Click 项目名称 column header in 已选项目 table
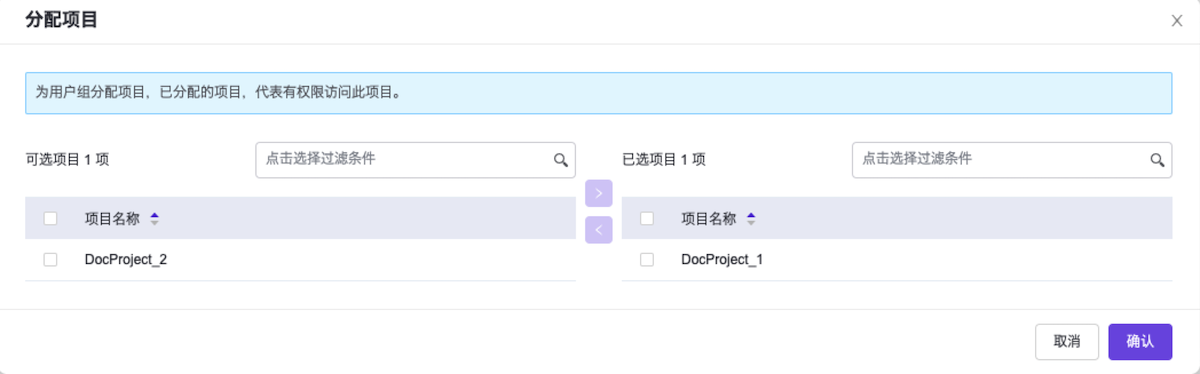 coord(709,219)
